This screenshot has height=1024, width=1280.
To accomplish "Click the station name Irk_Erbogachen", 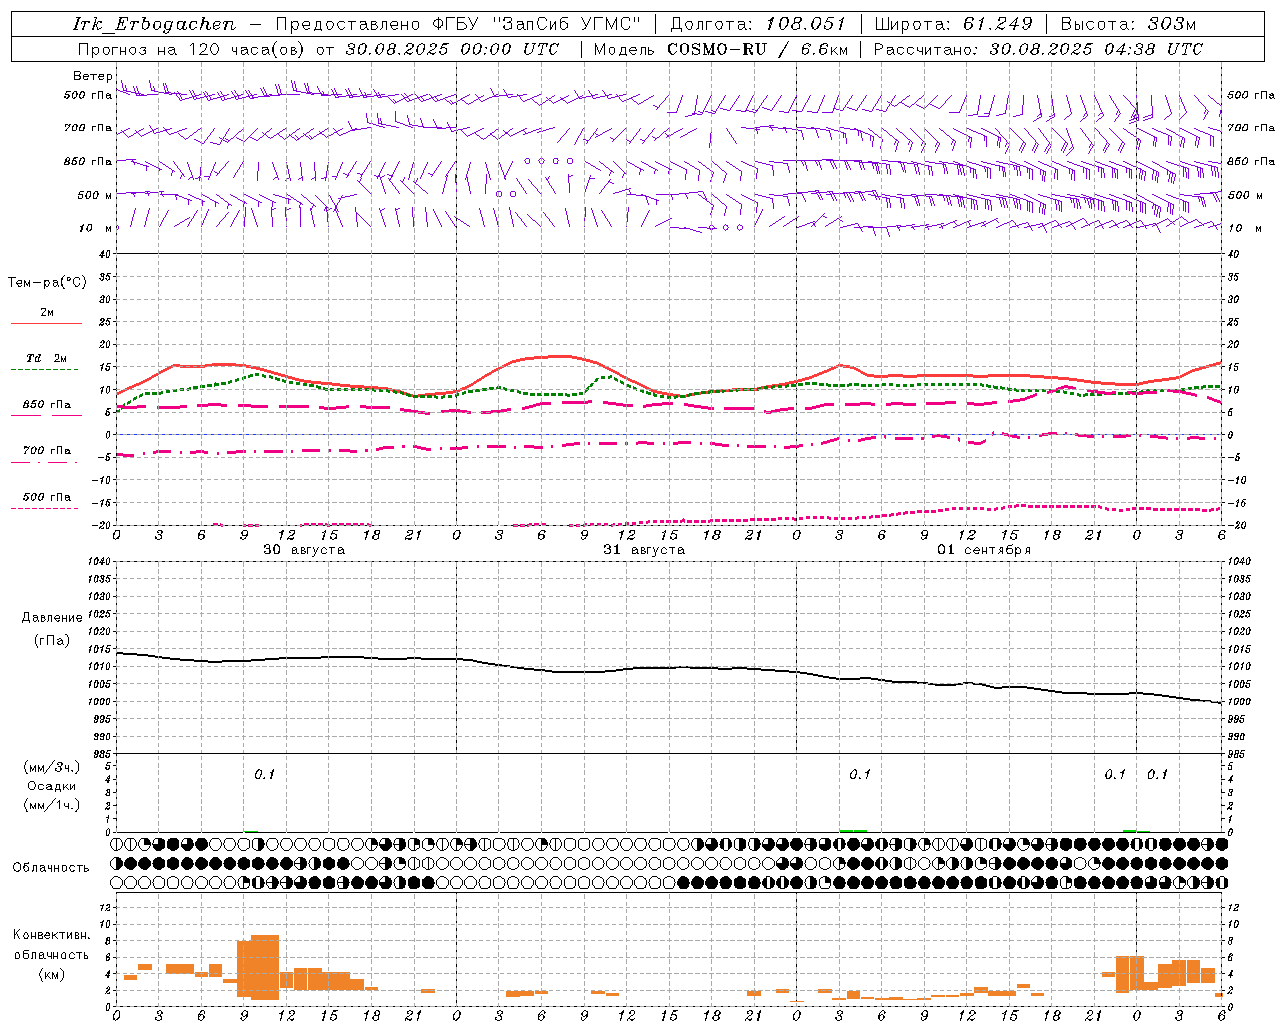I will tap(154, 24).
